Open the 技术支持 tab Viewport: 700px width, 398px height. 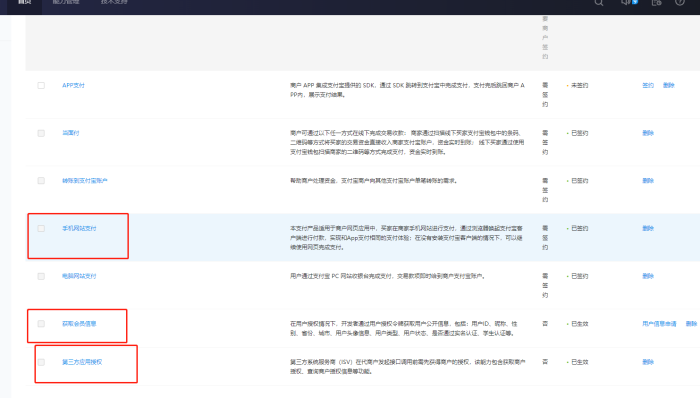pyautogui.click(x=114, y=2)
